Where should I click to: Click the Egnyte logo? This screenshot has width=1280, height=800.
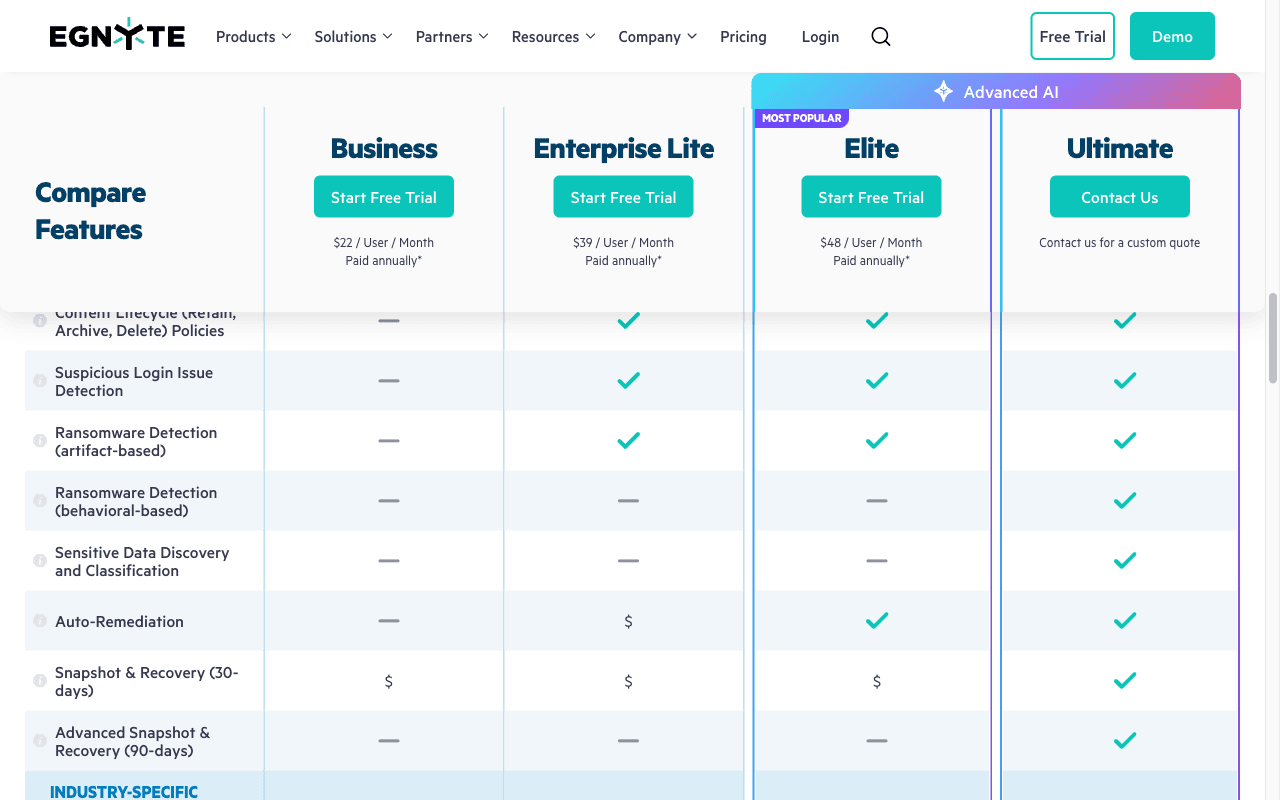117,36
